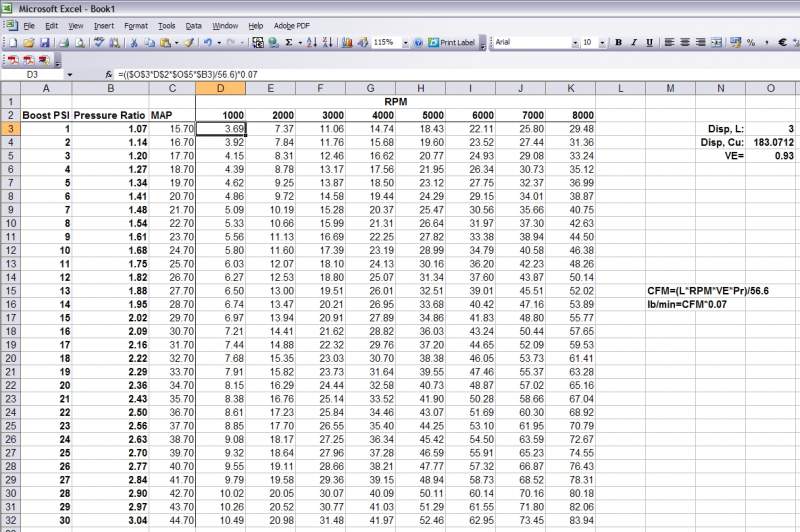This screenshot has height=532, width=800.
Task: Click the Save icon in toolbar
Action: 44,43
